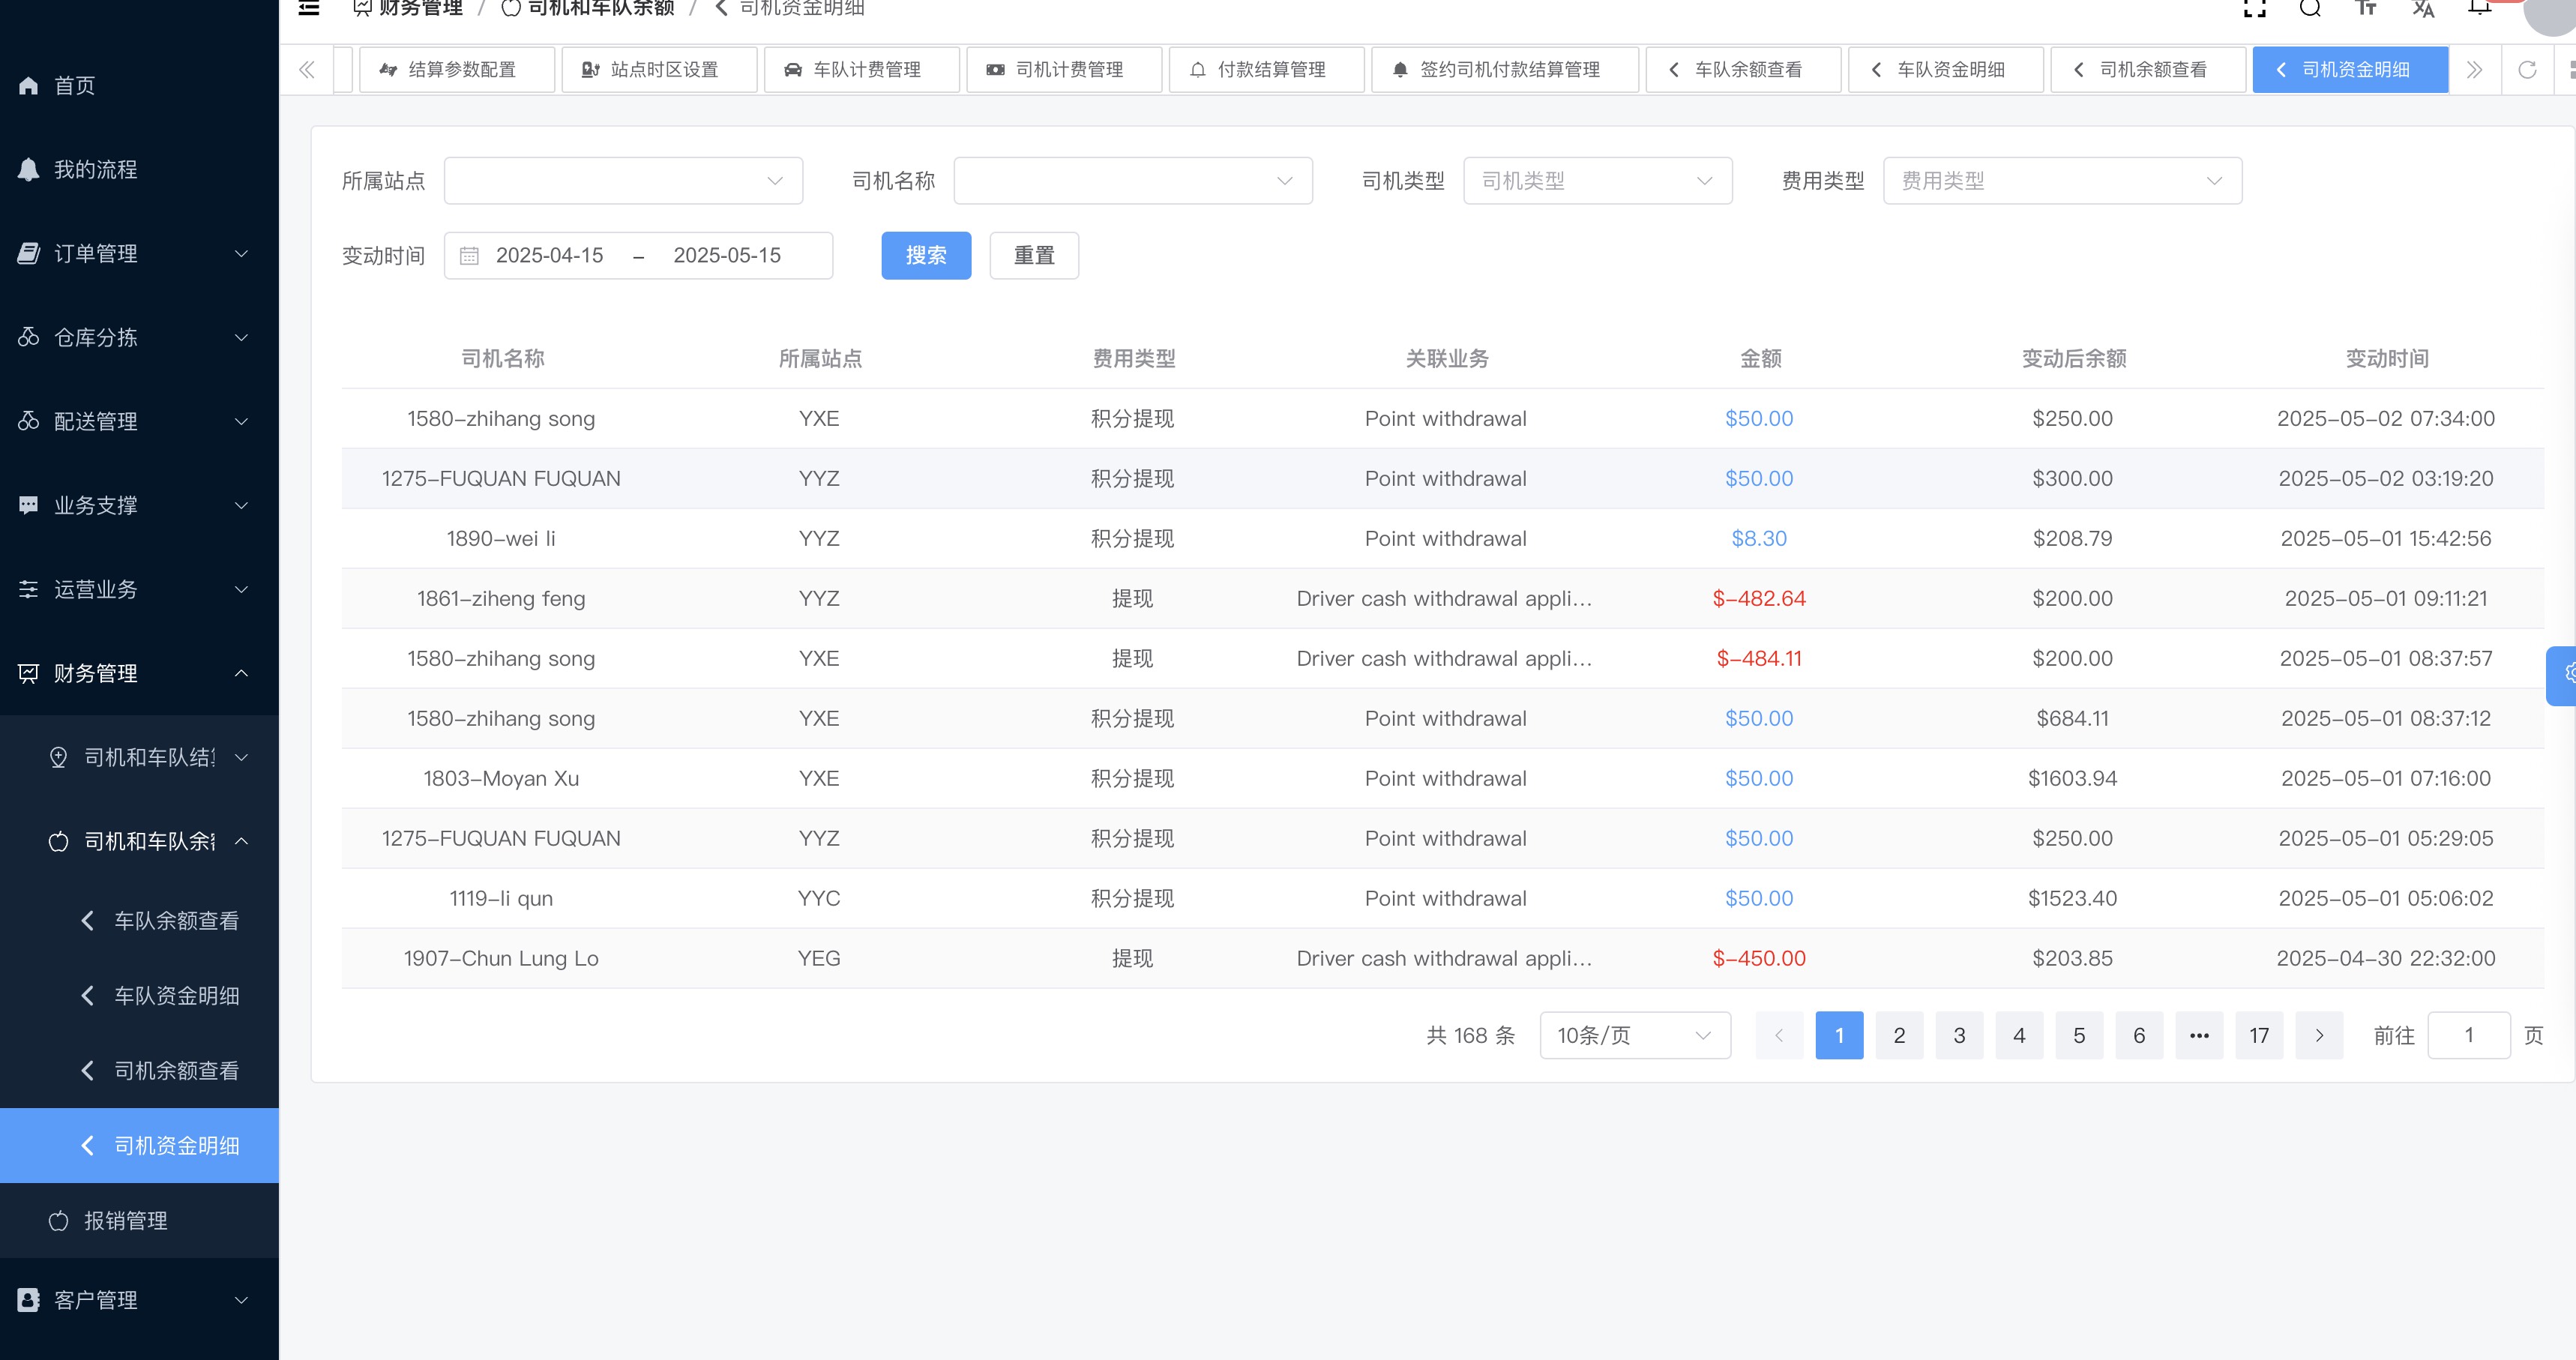
Task: Go to page 3 in pagination
Action: click(x=1959, y=1036)
